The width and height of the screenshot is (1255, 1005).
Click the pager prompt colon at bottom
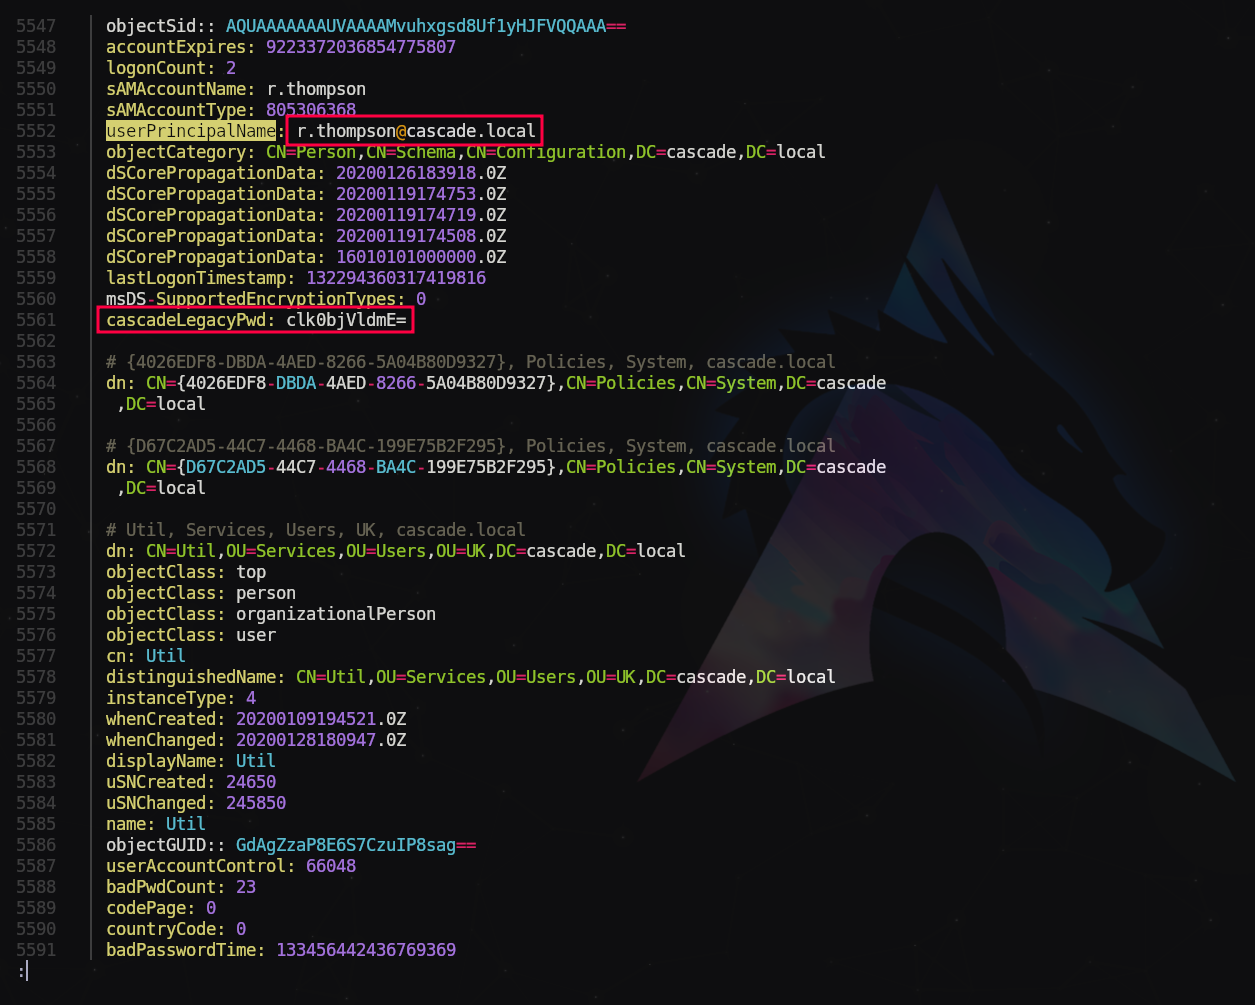coord(22,971)
